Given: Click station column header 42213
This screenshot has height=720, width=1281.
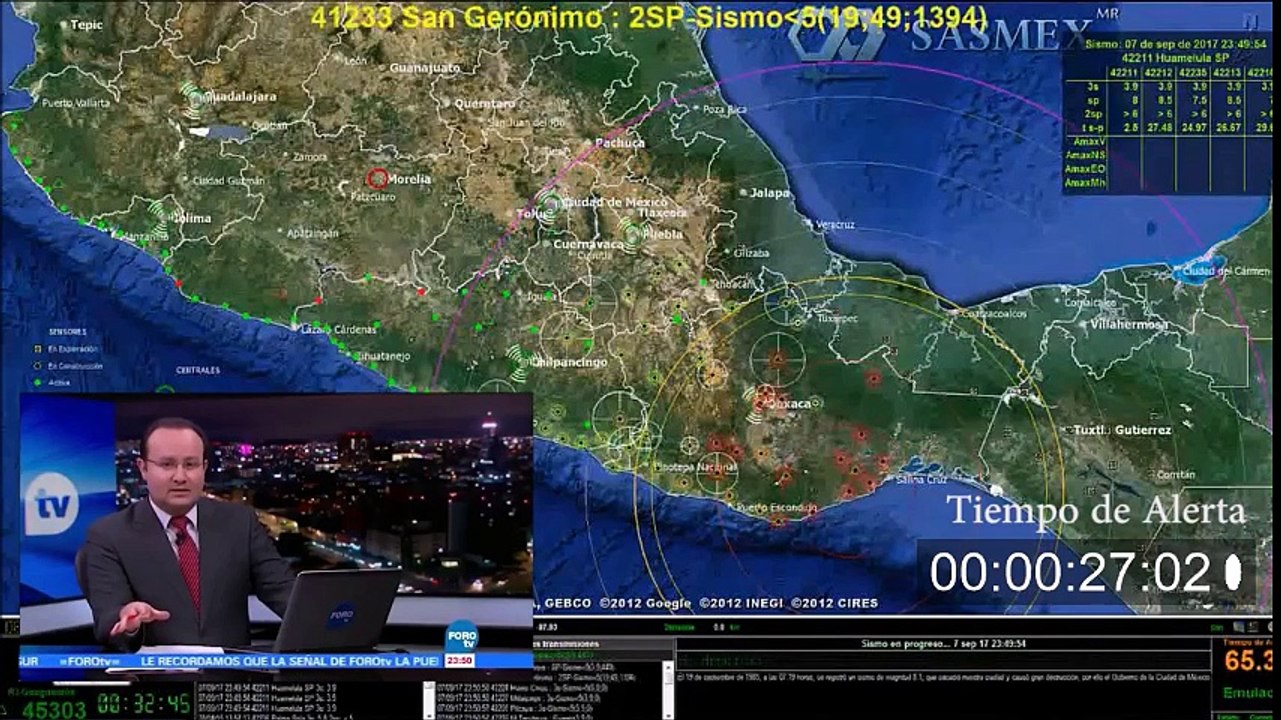Looking at the screenshot, I should (1227, 72).
